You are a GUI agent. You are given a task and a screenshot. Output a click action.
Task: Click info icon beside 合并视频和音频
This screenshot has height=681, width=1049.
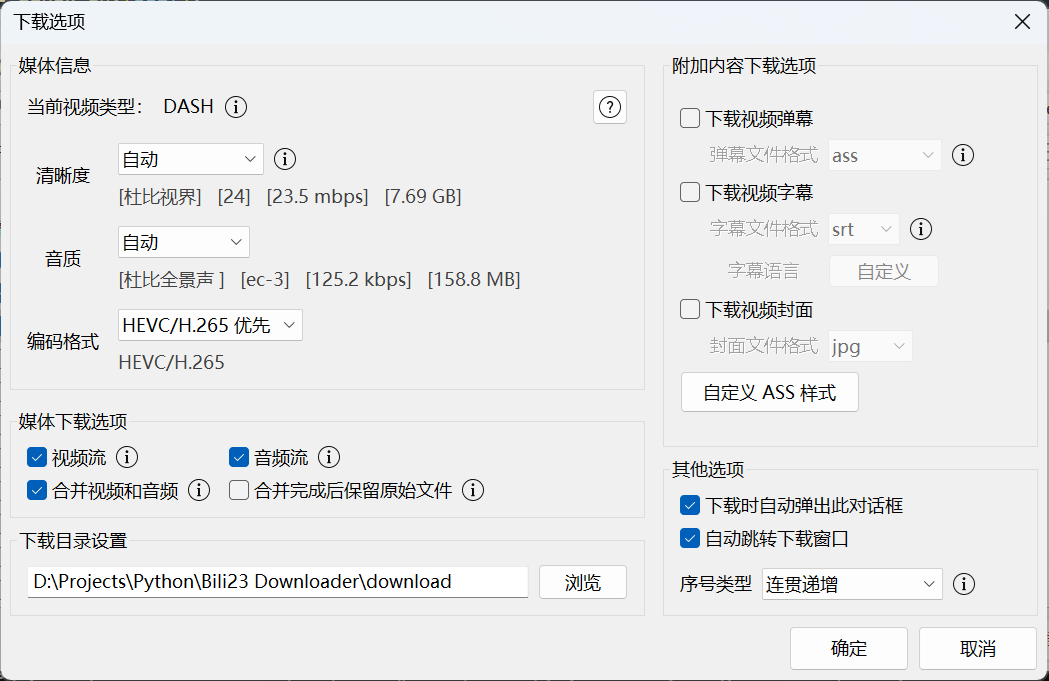[199, 490]
